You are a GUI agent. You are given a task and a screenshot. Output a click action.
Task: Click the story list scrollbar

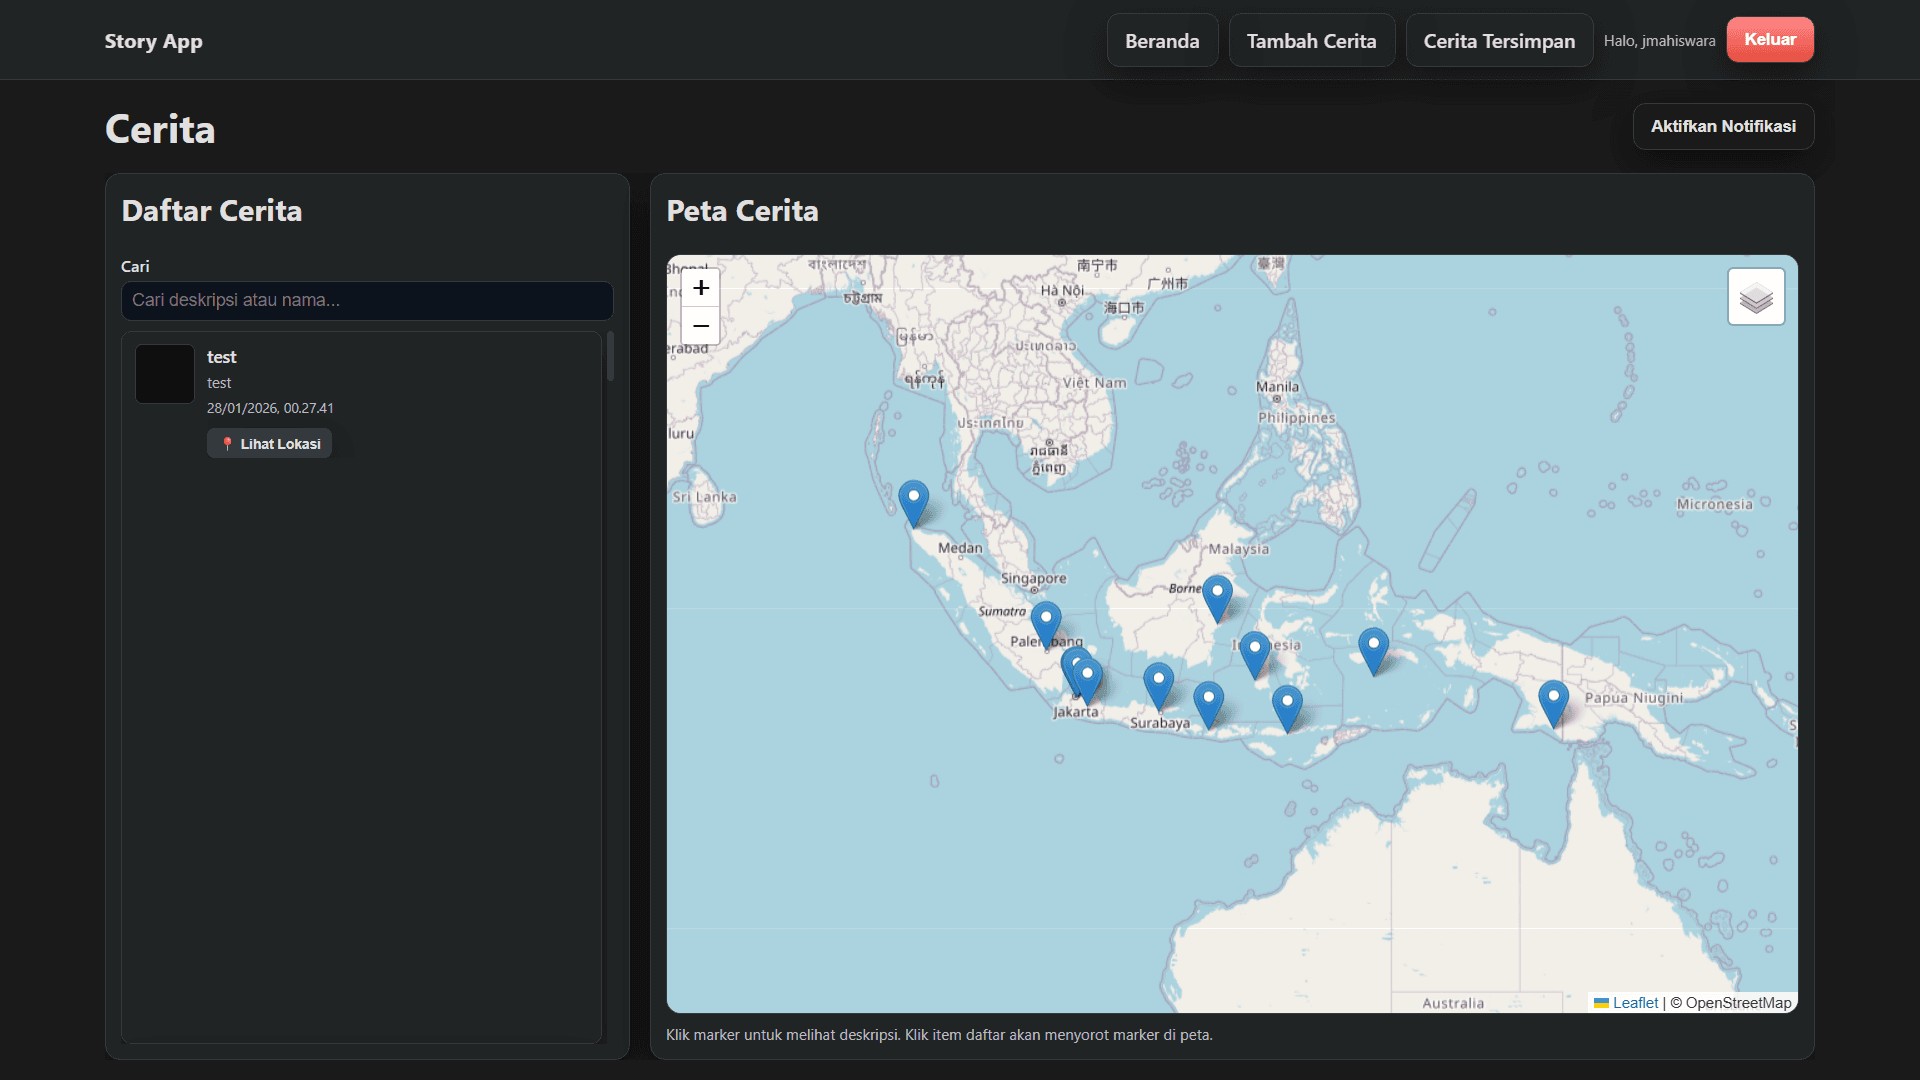click(x=610, y=357)
